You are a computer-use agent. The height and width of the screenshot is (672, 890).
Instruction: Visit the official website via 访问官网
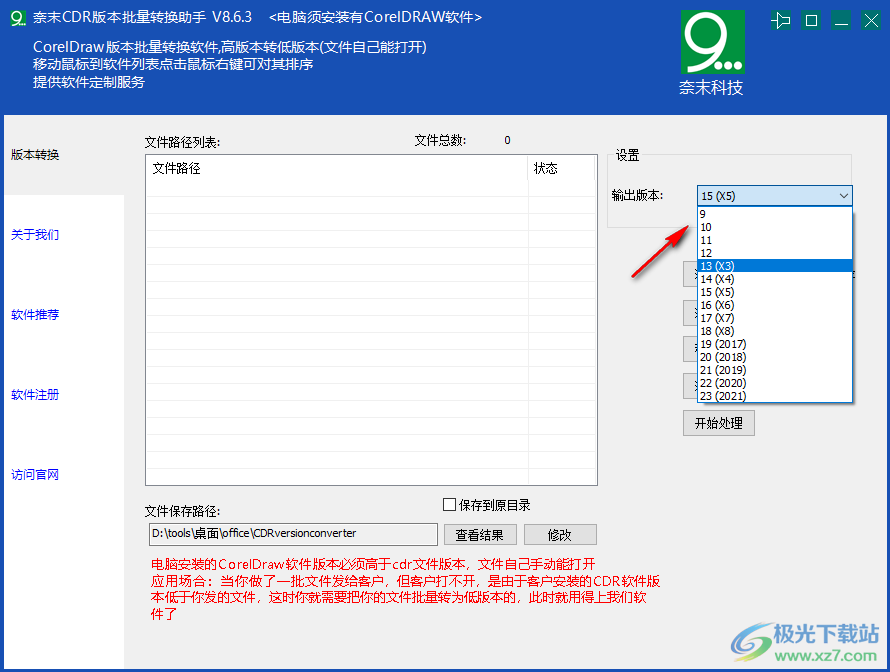[x=34, y=474]
